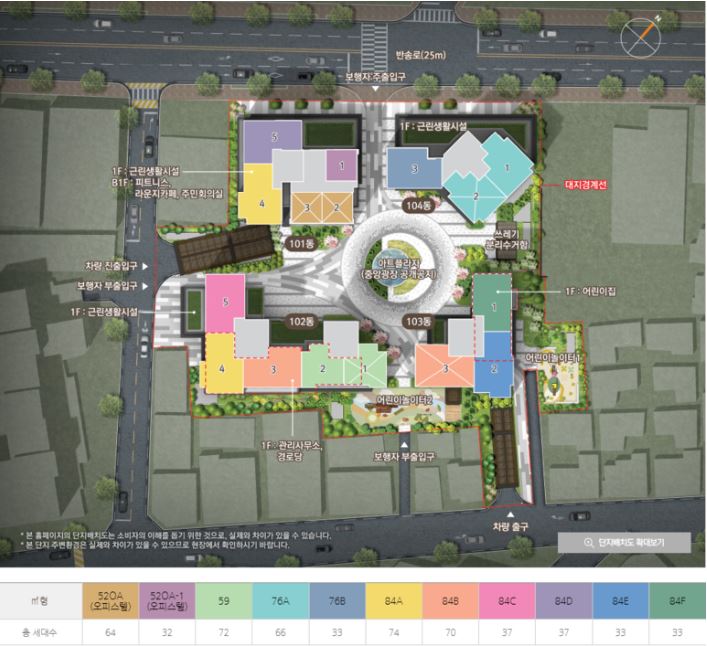Select the 84B type legend swatch
Viewport: 707px width, 646px height.
(x=450, y=600)
